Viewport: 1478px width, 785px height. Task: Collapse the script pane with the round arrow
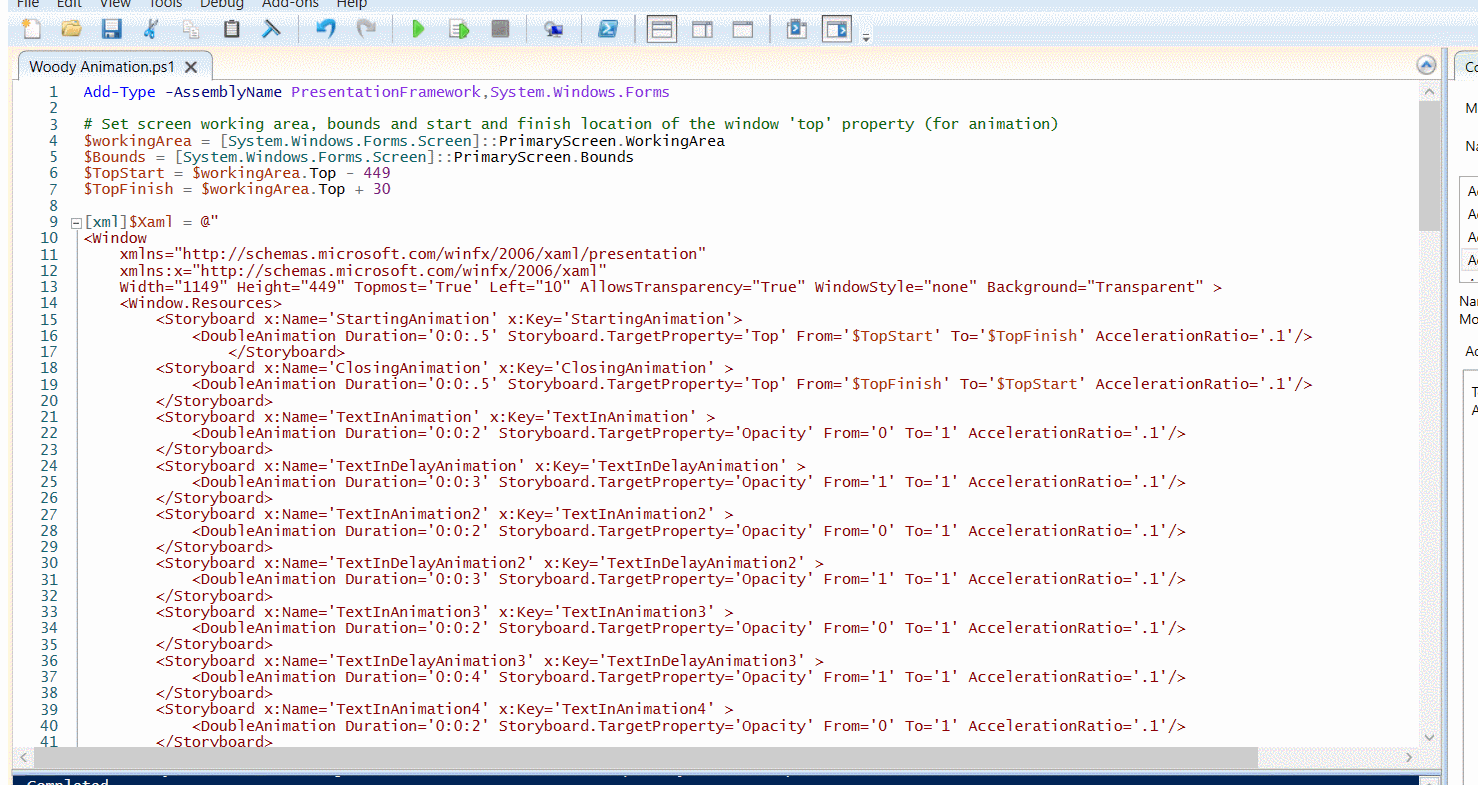(x=1427, y=66)
